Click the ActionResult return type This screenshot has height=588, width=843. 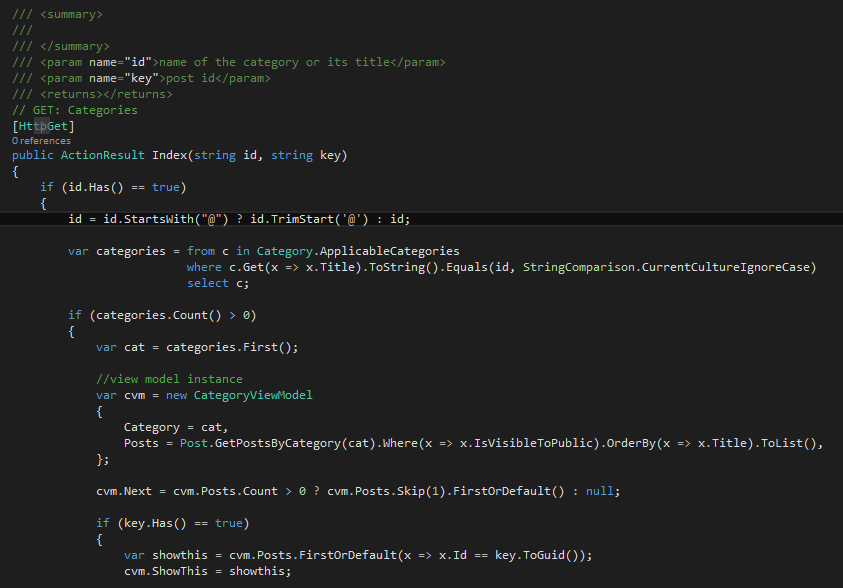[103, 155]
